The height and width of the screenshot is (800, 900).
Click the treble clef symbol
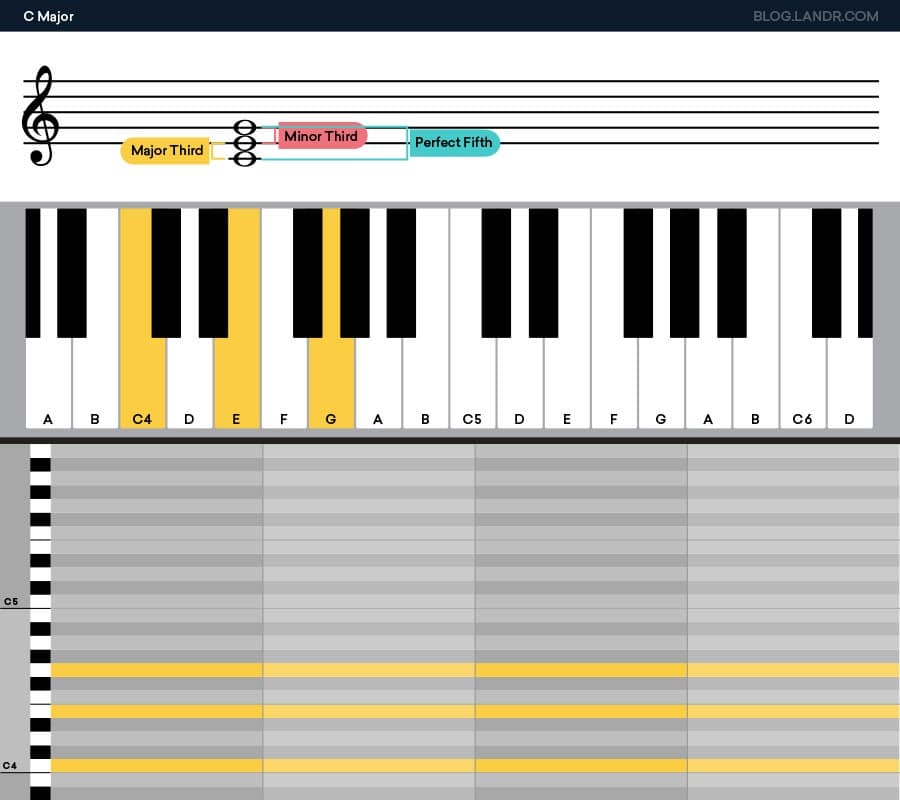point(40,115)
